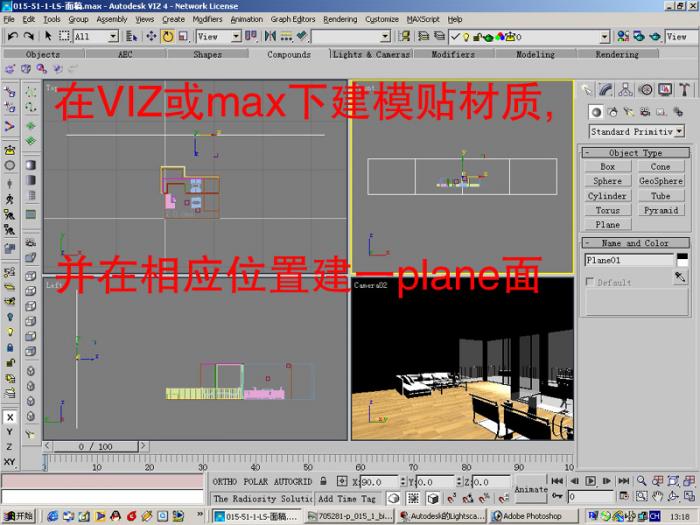Screen dimensions: 700x525
Task: Click the Y coordinate spinner arrows
Action: 459,482
